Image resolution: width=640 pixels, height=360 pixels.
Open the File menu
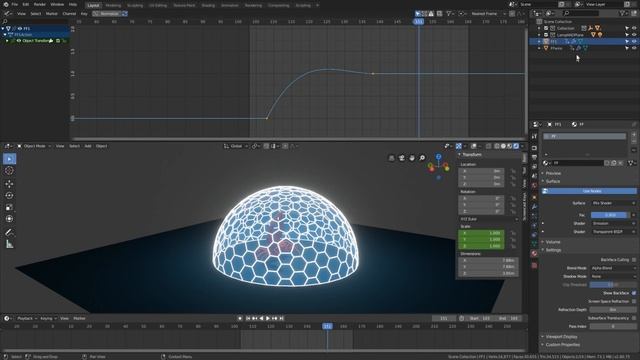pos(15,4)
